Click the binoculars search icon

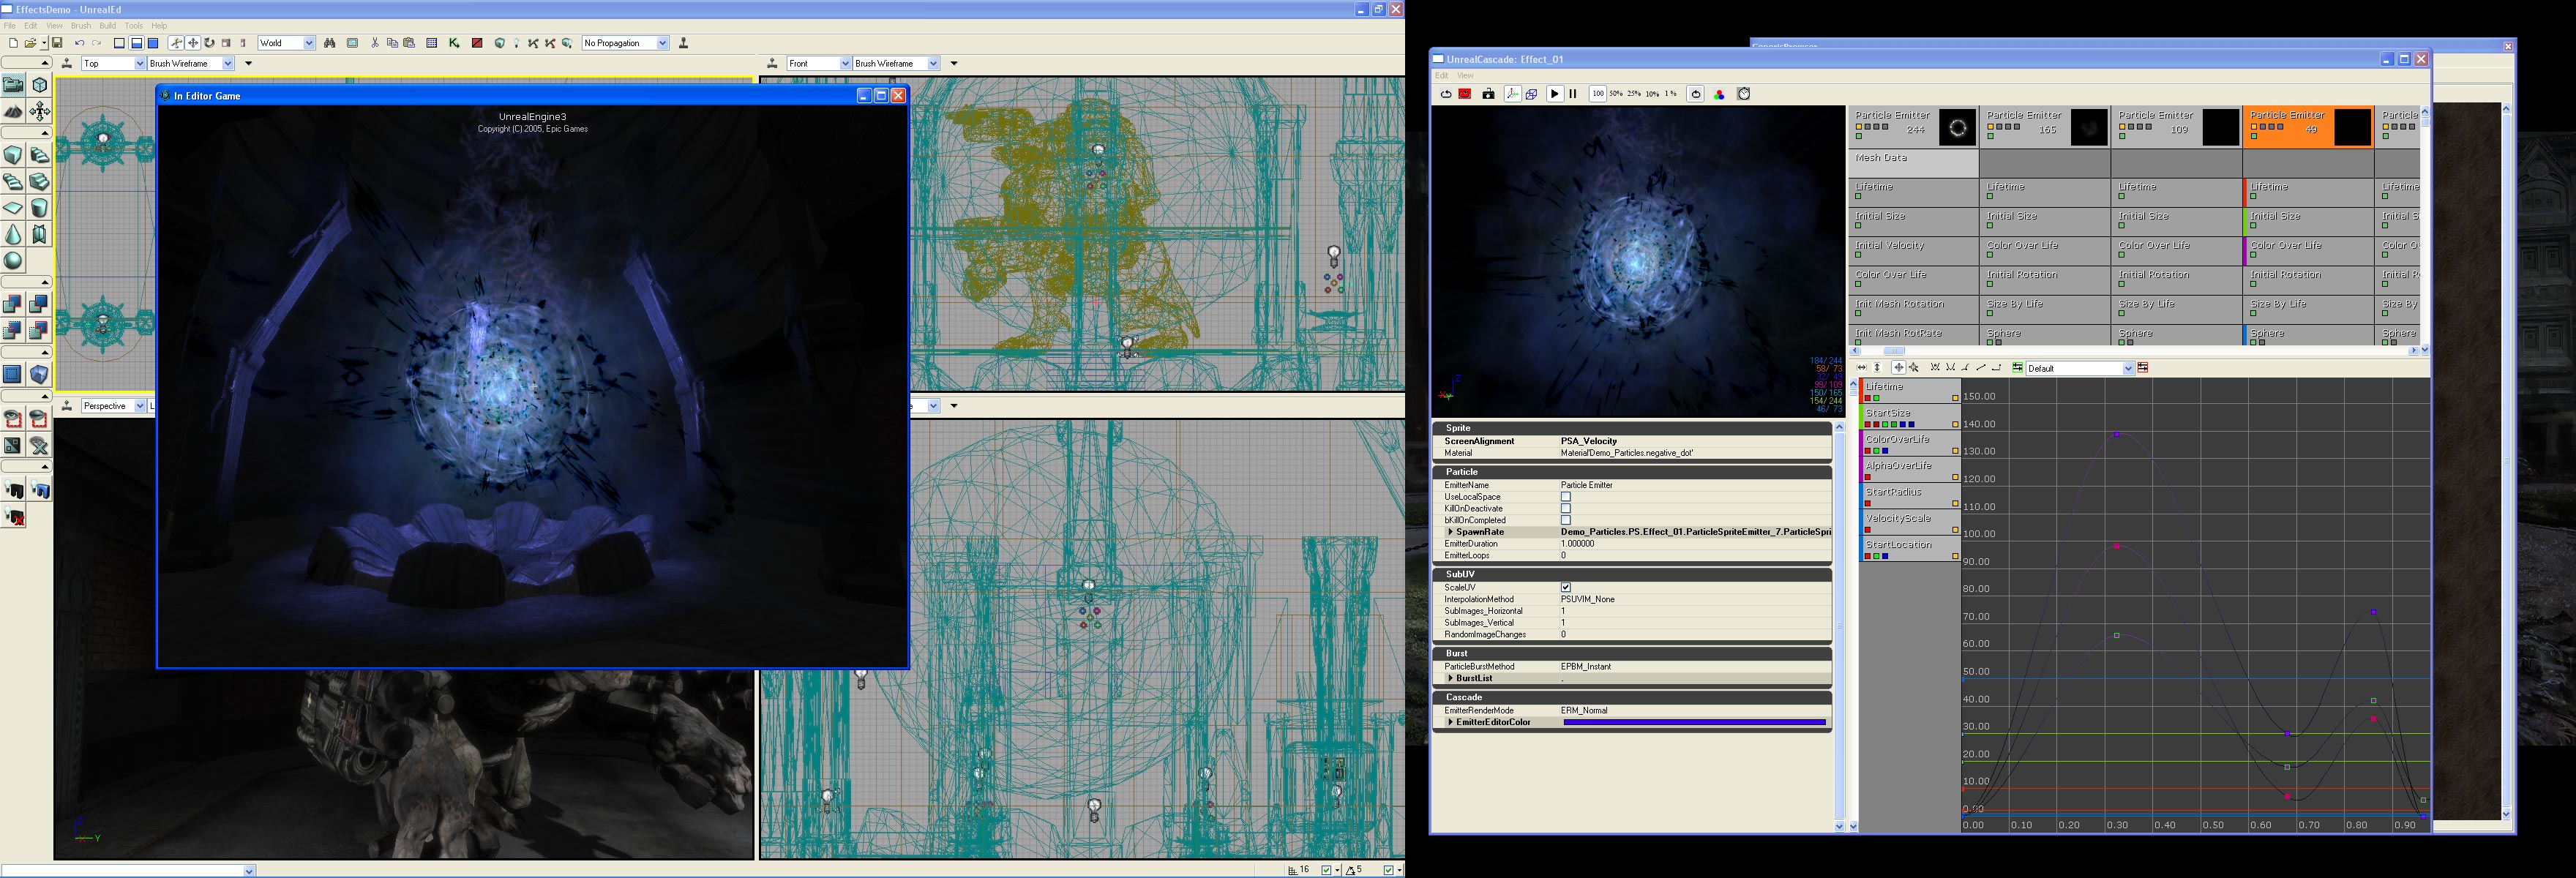click(329, 43)
